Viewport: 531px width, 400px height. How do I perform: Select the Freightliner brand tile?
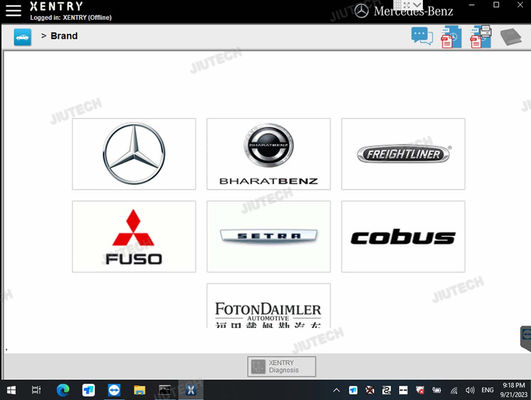403,154
